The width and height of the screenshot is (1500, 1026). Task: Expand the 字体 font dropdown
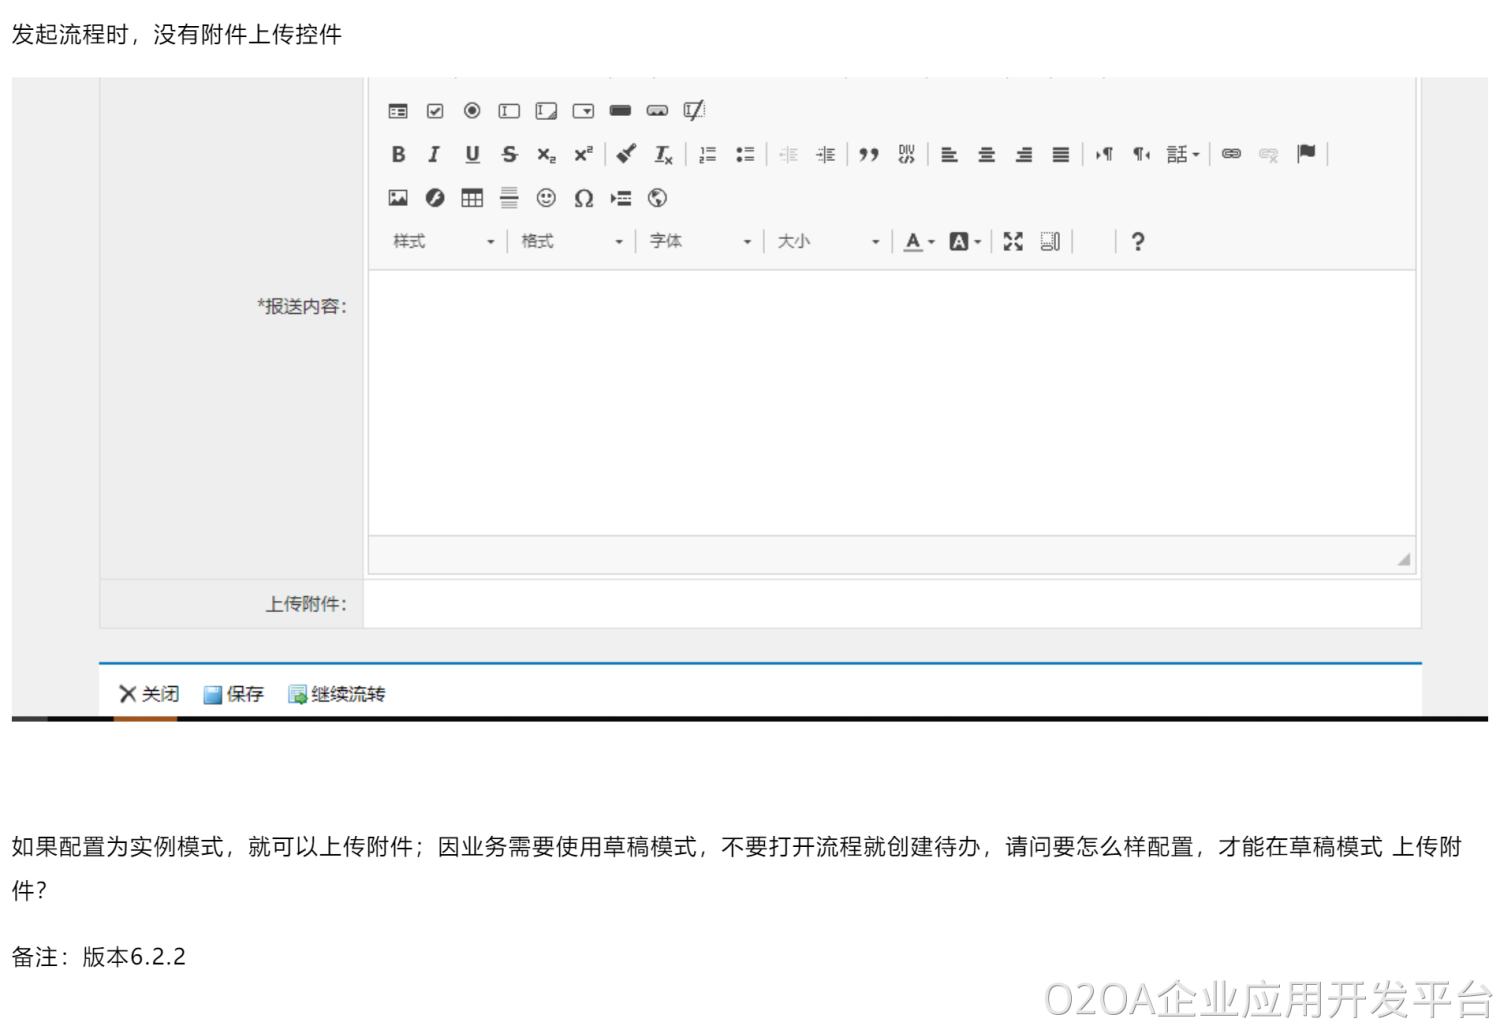[x=699, y=241]
